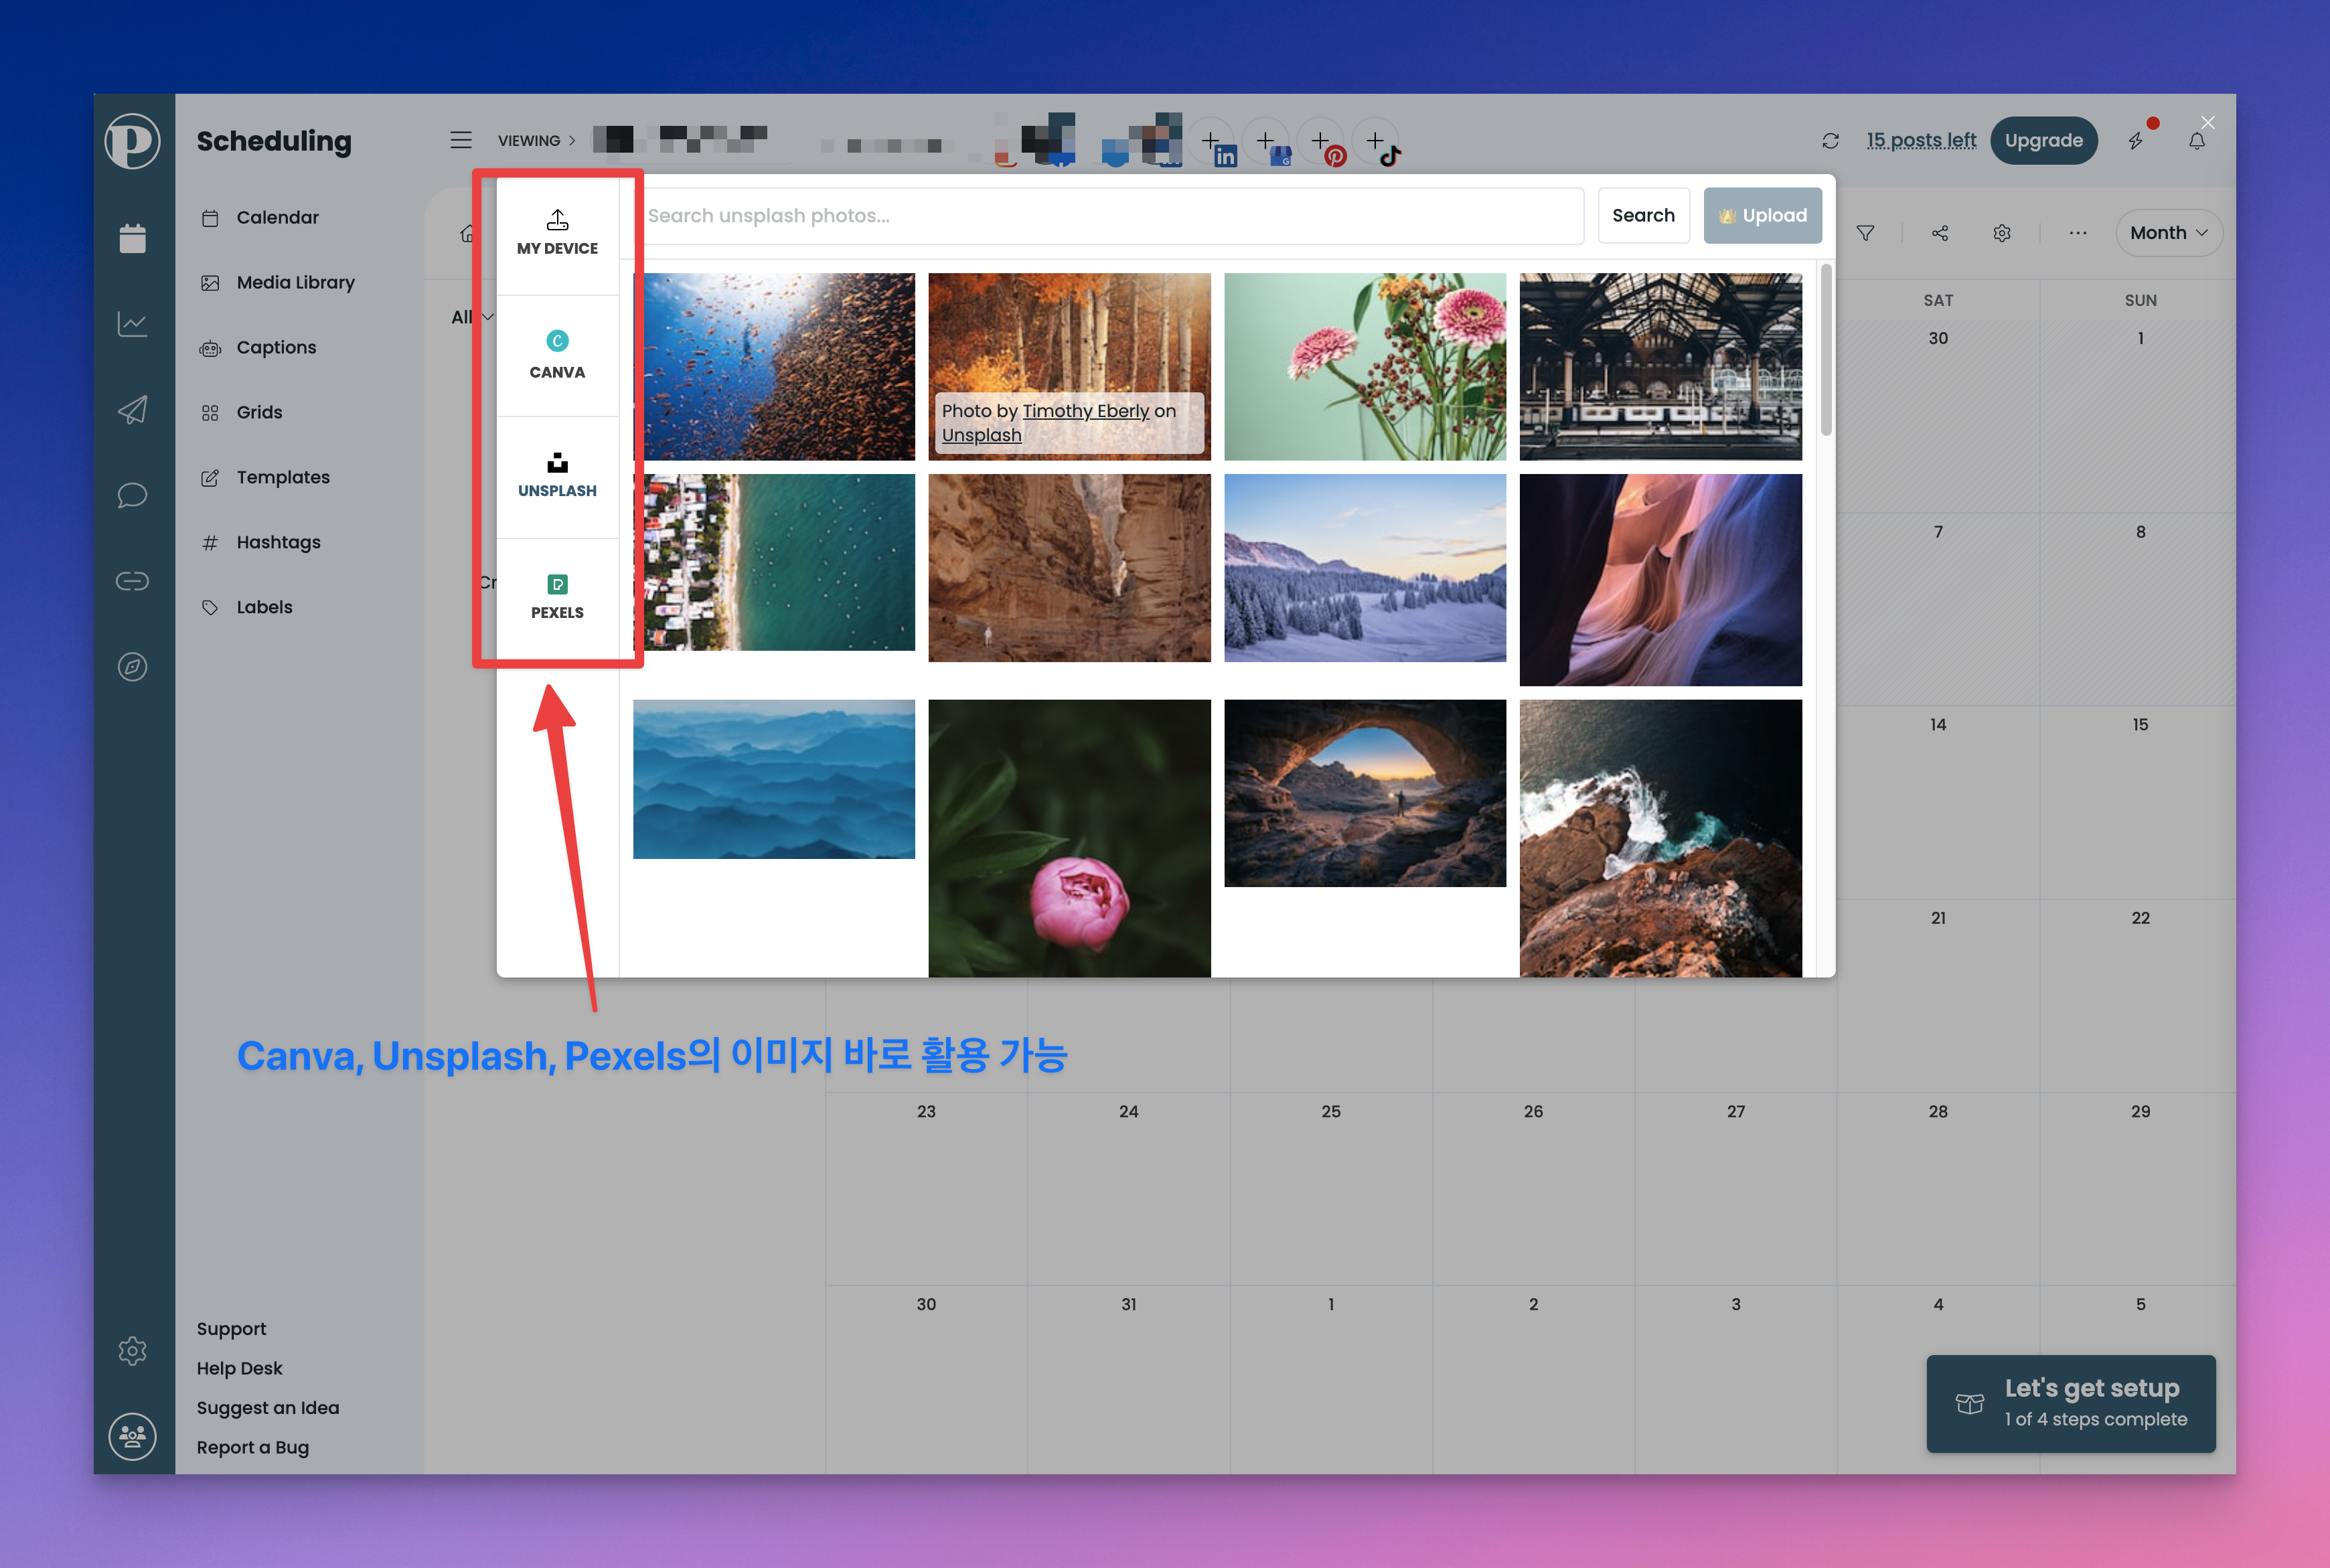Click the calendar share icon
This screenshot has width=2330, height=1568.
pyautogui.click(x=1940, y=233)
